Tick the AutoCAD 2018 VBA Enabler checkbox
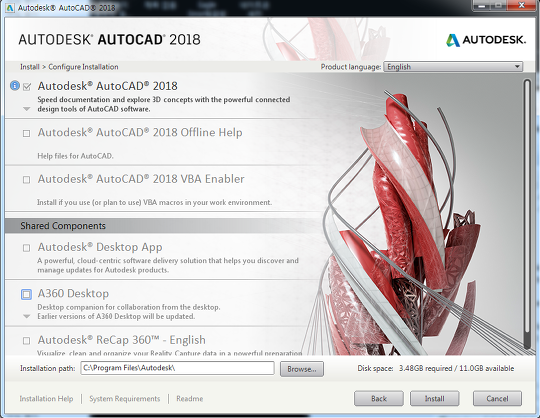 click(26, 180)
